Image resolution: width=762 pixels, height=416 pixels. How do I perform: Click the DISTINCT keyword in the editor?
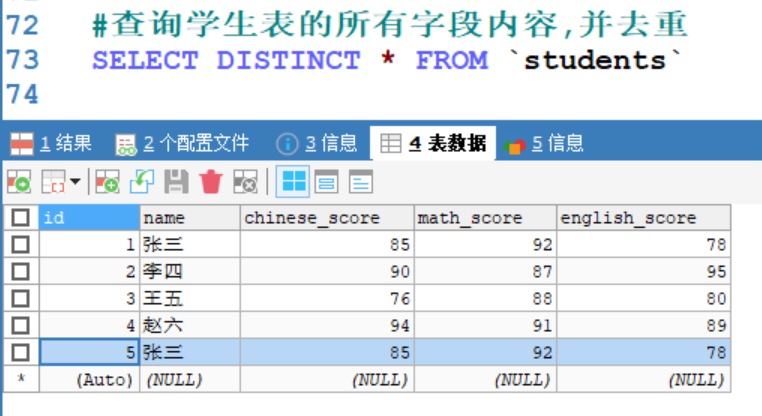289,61
